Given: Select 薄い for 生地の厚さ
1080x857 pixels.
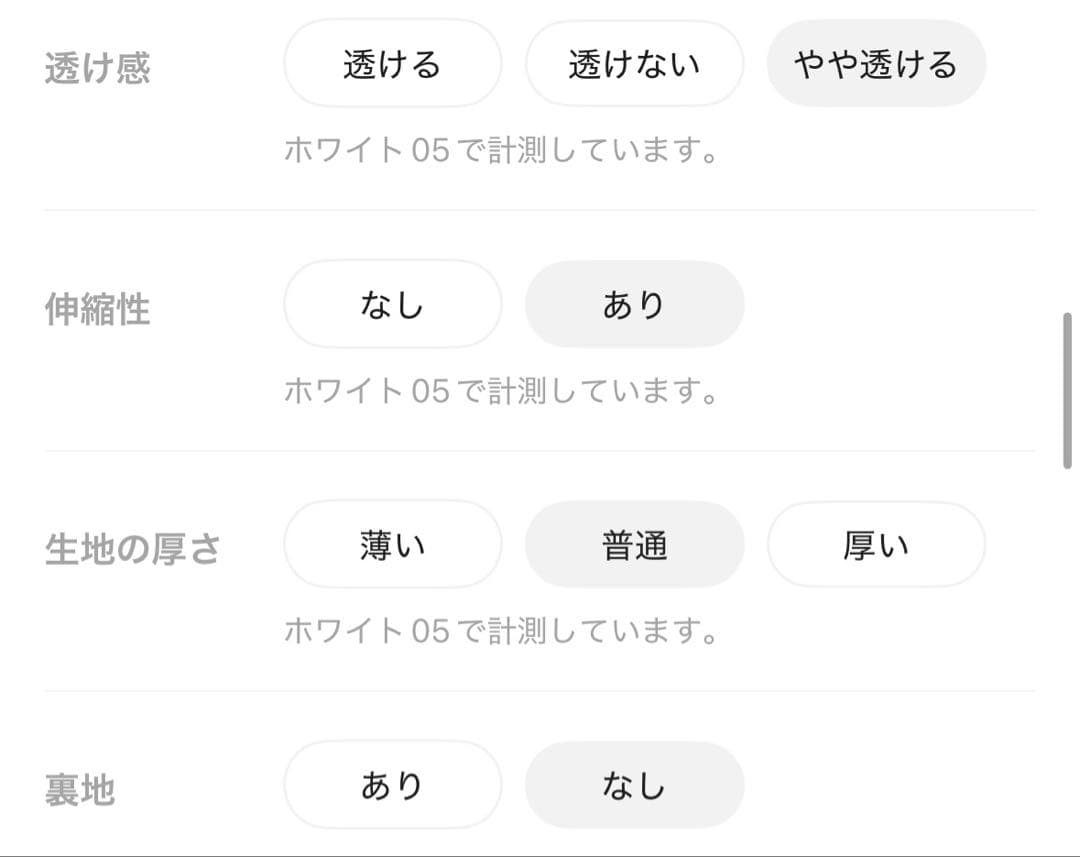Looking at the screenshot, I should pos(392,544).
